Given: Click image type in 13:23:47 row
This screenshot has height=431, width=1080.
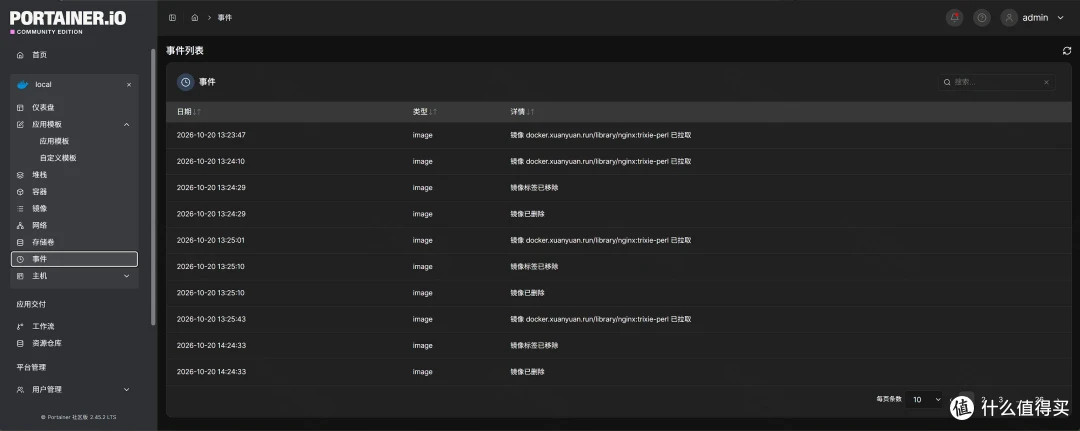Looking at the screenshot, I should click(x=422, y=135).
